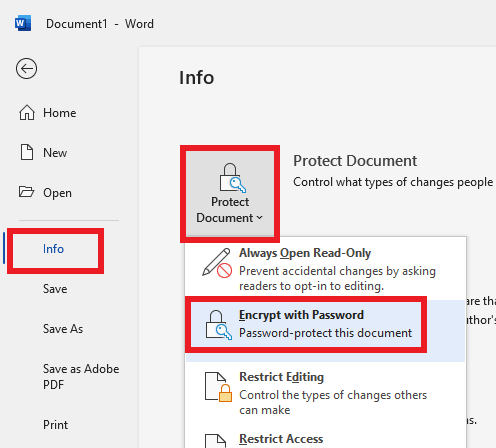Click the Home house icon
496x448 pixels.
pos(27,113)
